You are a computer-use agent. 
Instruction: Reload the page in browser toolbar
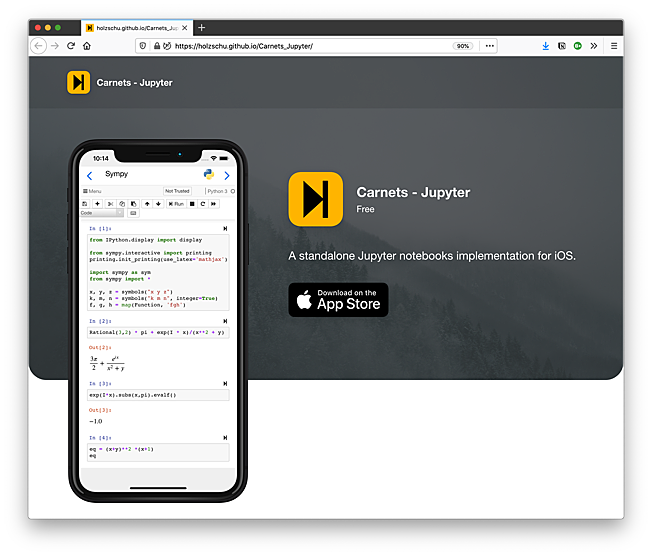(71, 46)
